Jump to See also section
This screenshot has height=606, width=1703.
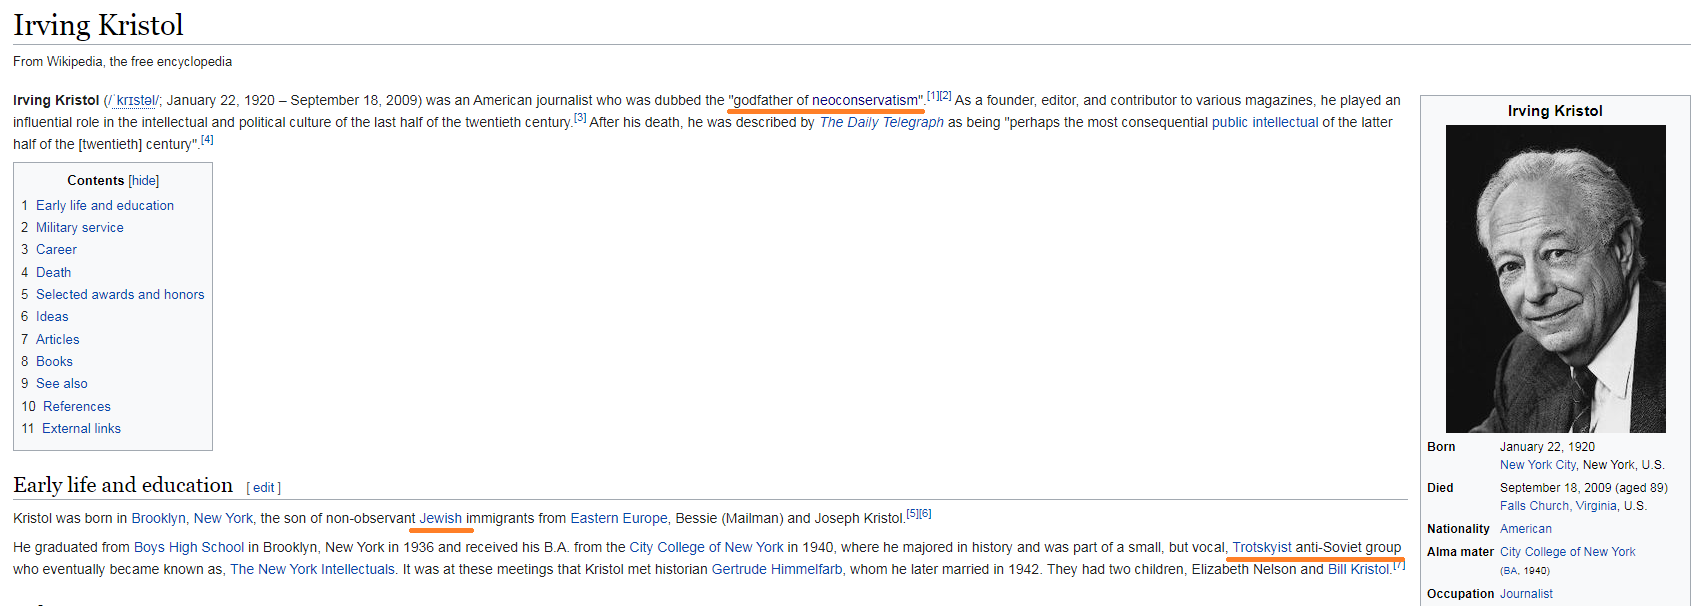click(62, 383)
